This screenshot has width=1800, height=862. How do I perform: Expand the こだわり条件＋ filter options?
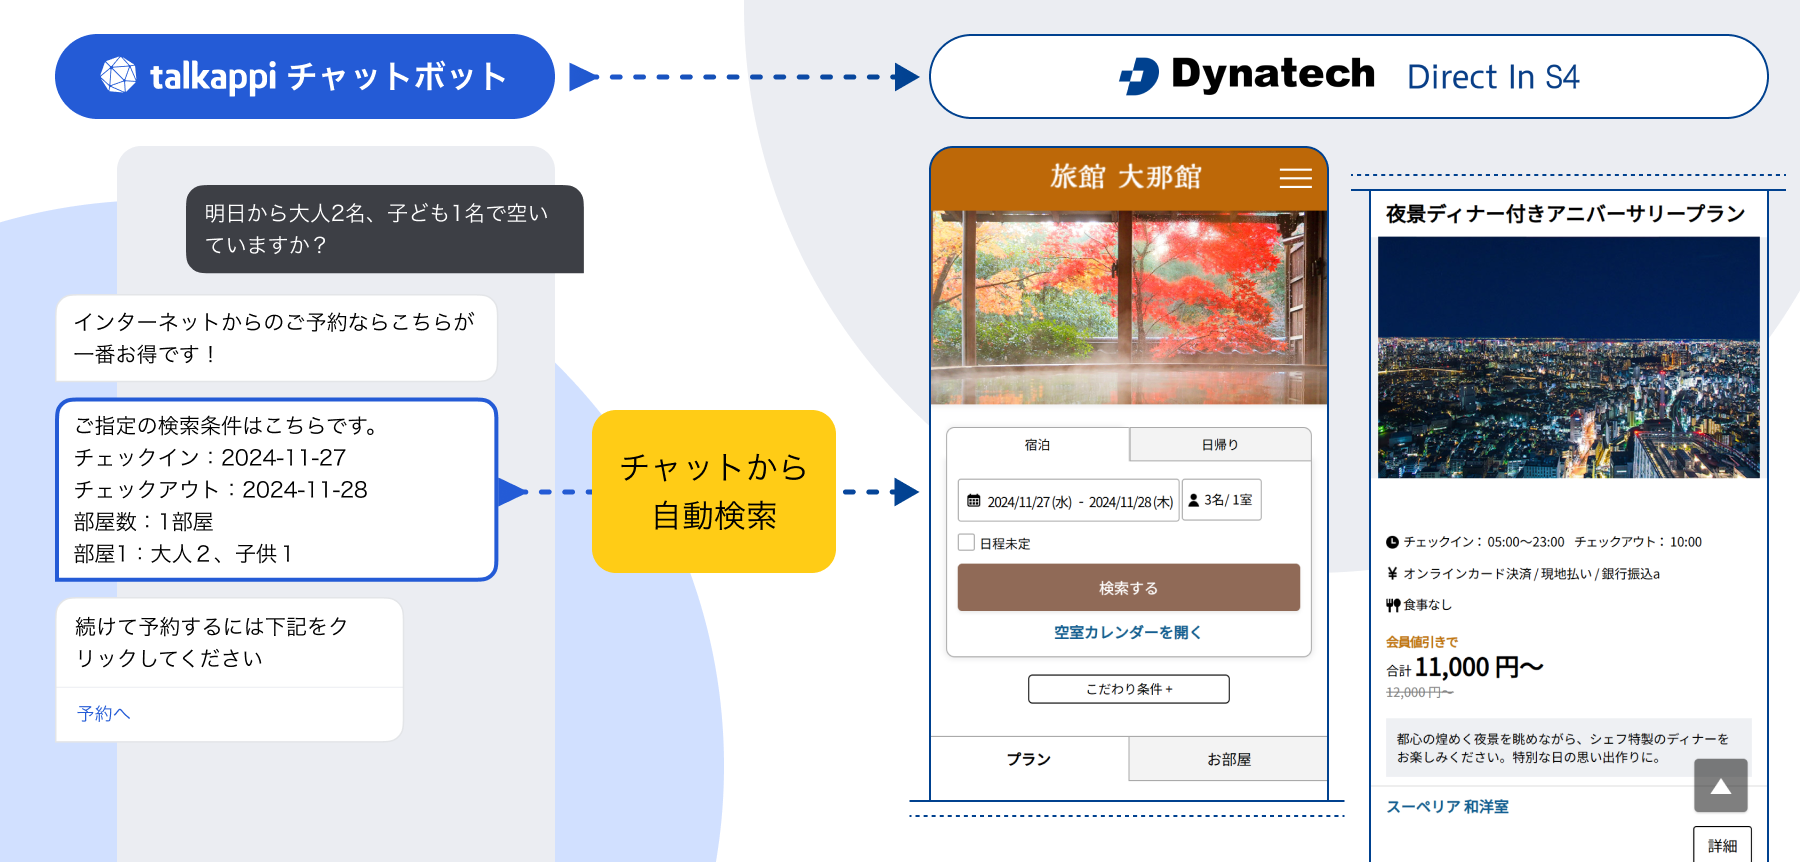tap(1129, 689)
